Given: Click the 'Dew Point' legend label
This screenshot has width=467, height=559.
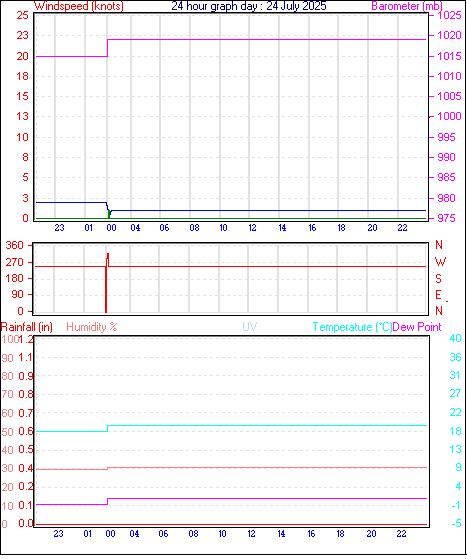Looking at the screenshot, I should (417, 327).
